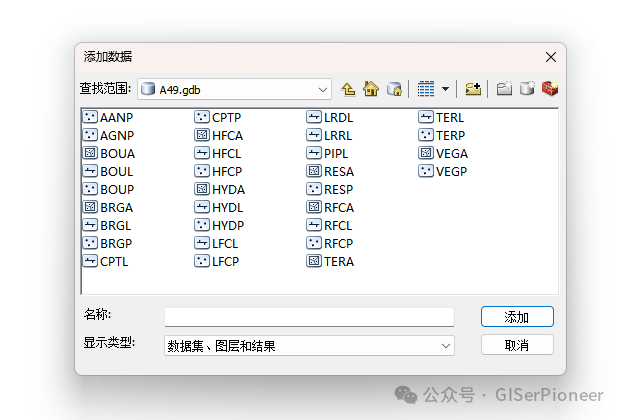
Task: Select PIPL line feature class
Action: click(x=328, y=153)
